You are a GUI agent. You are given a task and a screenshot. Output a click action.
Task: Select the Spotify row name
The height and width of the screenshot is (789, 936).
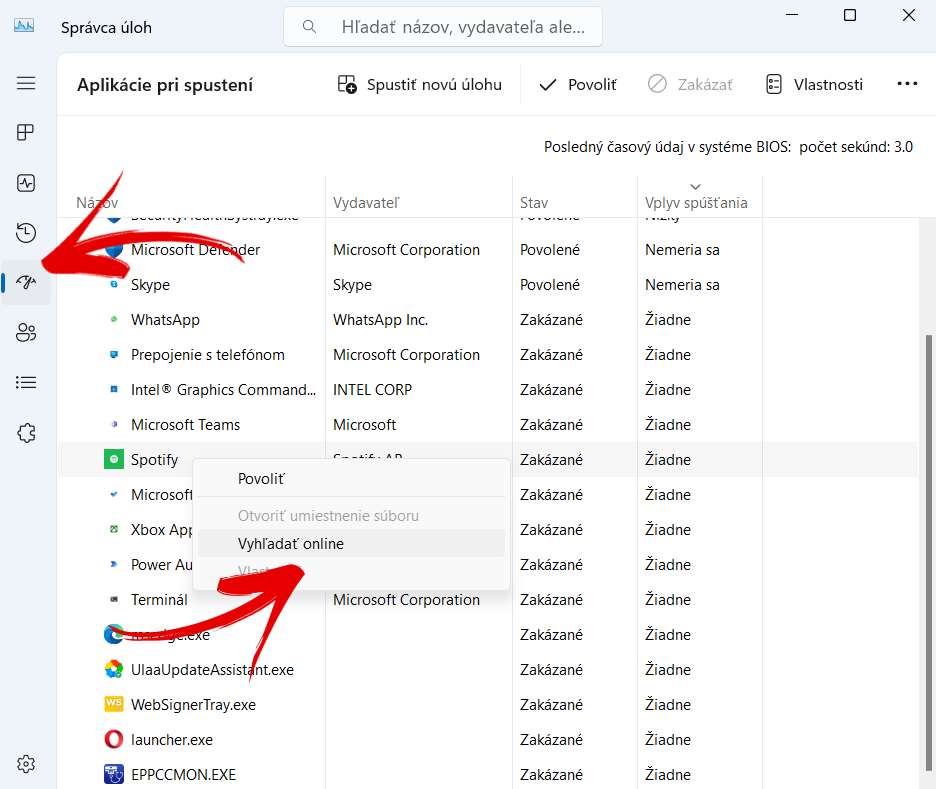point(155,460)
